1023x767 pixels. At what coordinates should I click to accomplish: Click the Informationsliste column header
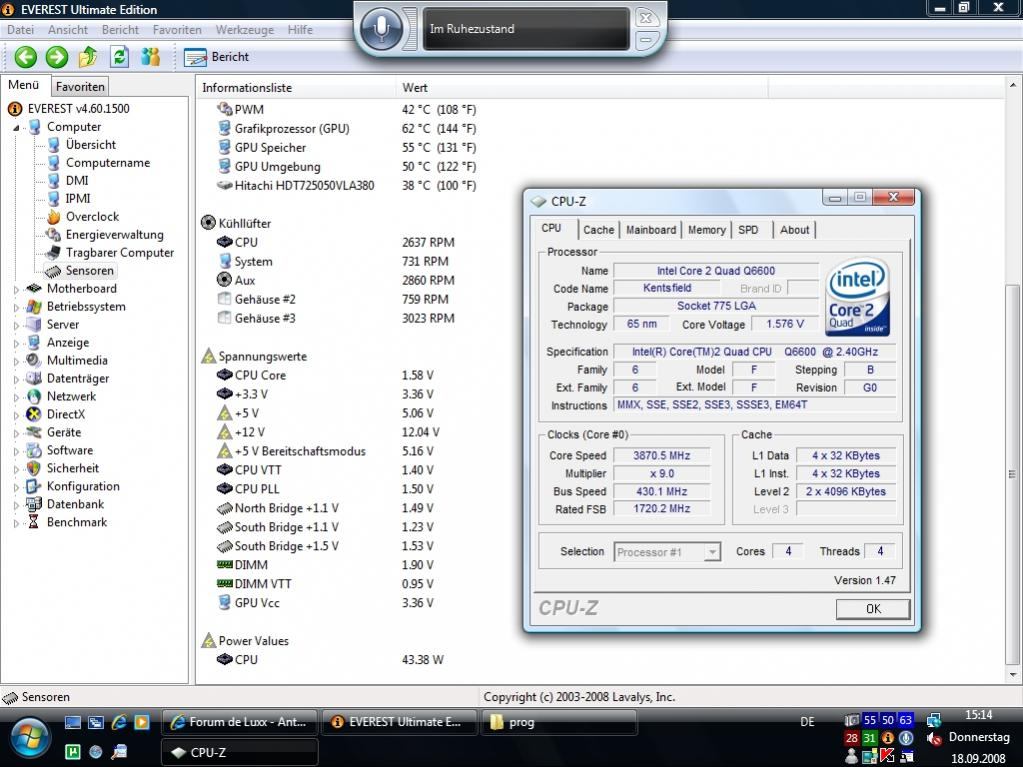click(296, 87)
